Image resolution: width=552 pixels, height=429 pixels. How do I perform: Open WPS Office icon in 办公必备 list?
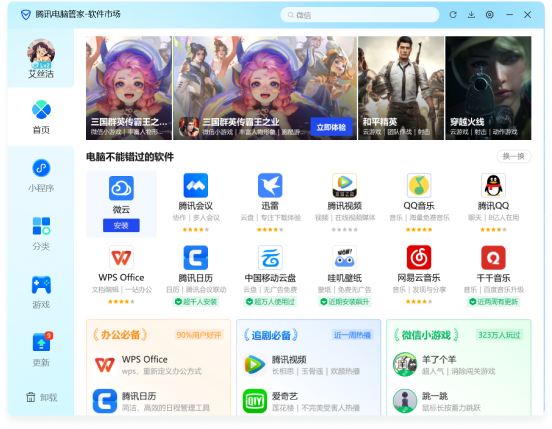coord(105,365)
